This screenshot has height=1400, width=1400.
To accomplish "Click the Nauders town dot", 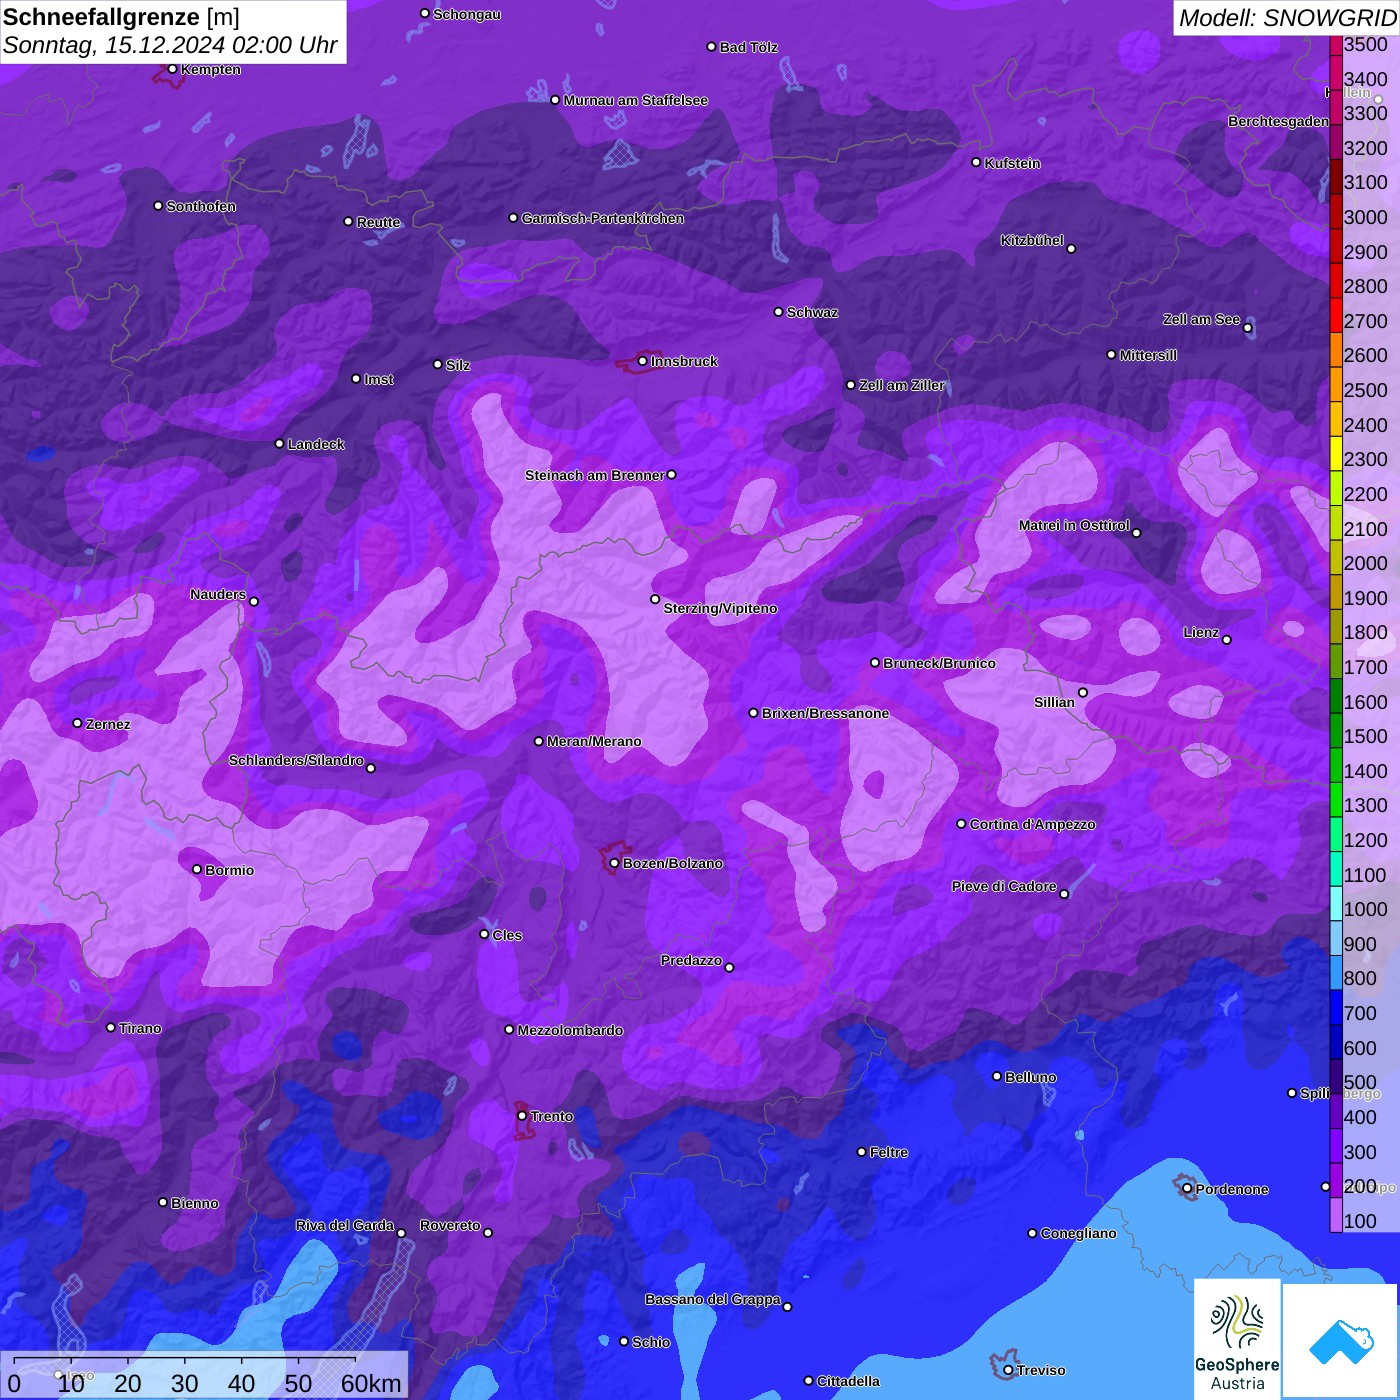I will coord(254,601).
